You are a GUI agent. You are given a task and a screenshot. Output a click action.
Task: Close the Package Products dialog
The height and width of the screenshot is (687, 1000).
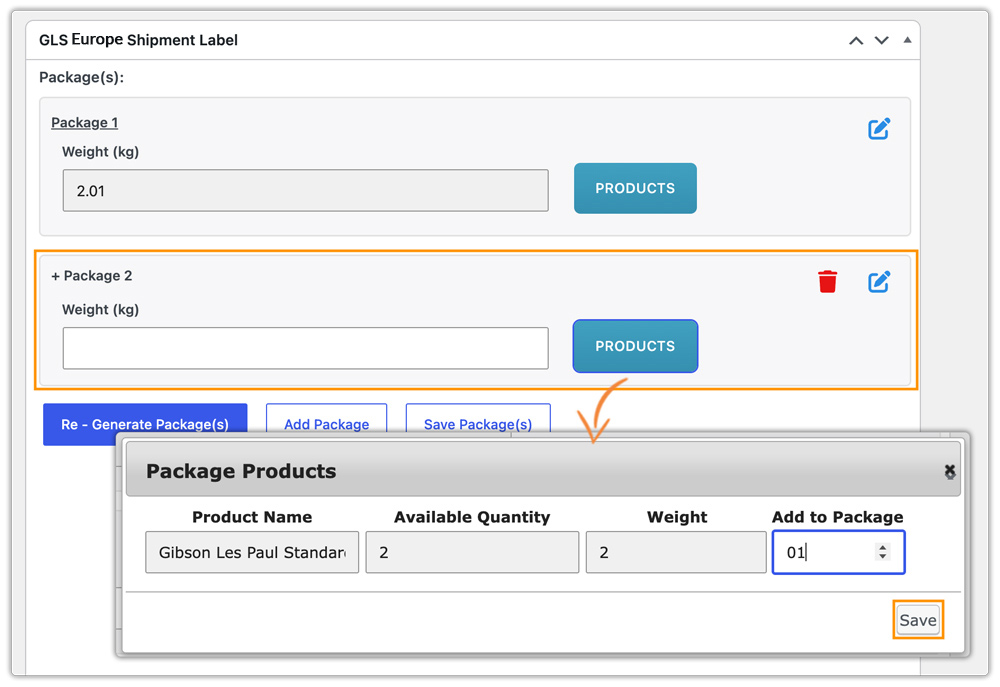pyautogui.click(x=950, y=471)
